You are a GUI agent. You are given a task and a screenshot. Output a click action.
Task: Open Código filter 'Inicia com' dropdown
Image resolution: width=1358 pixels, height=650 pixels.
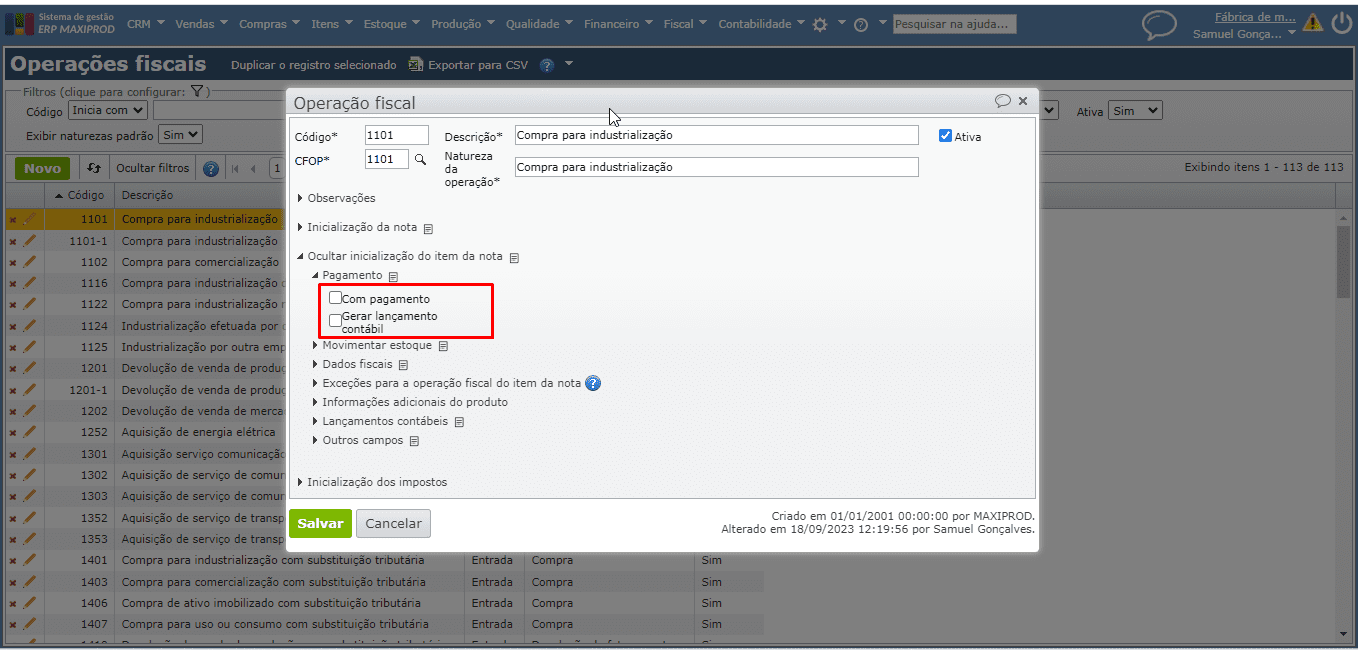(108, 111)
